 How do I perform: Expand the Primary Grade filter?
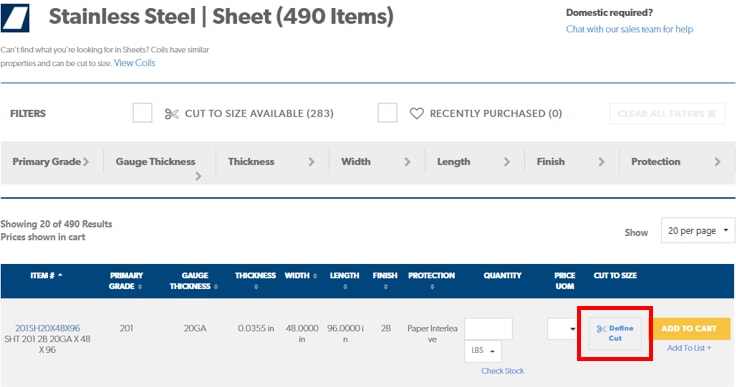52,162
